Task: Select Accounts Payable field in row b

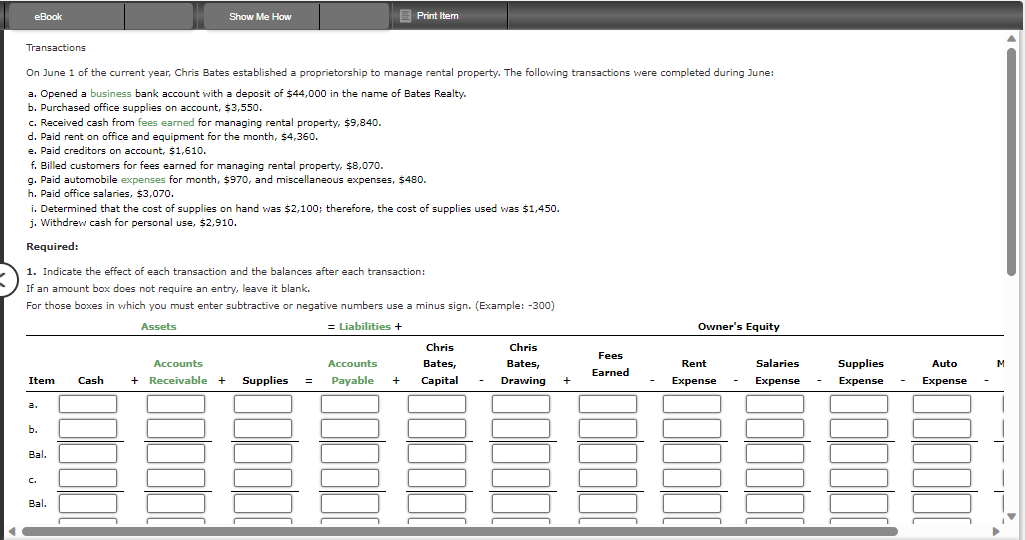Action: [x=350, y=429]
